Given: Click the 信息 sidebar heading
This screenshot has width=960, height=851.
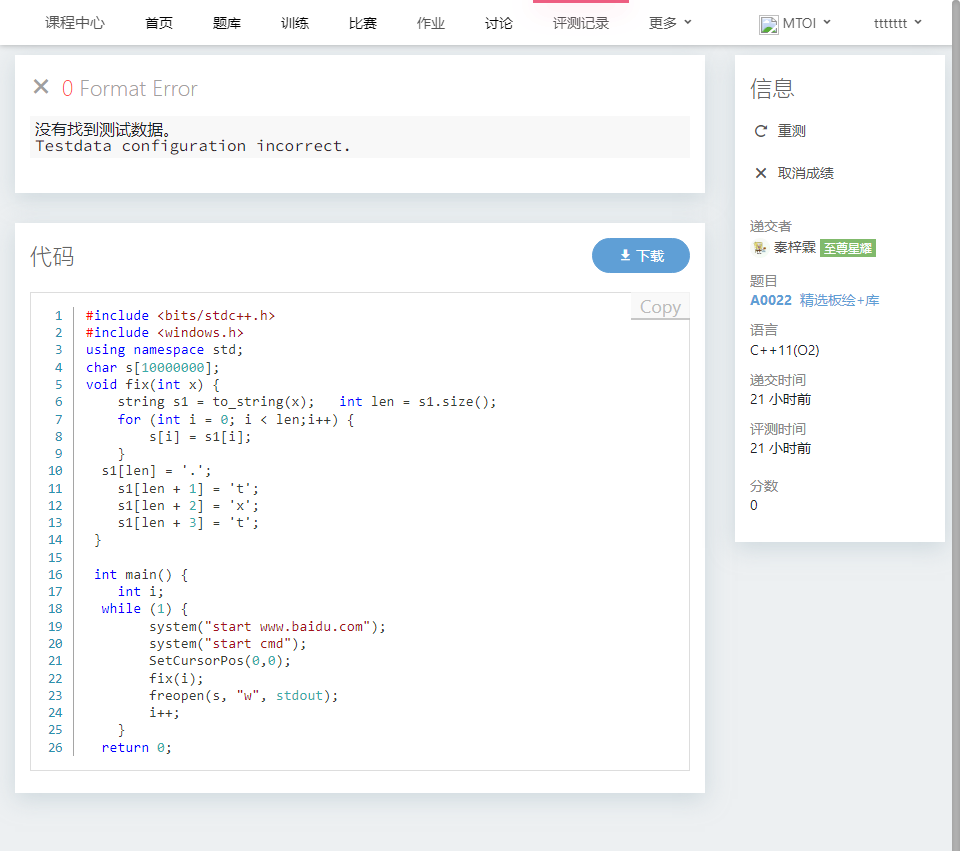Looking at the screenshot, I should [772, 89].
